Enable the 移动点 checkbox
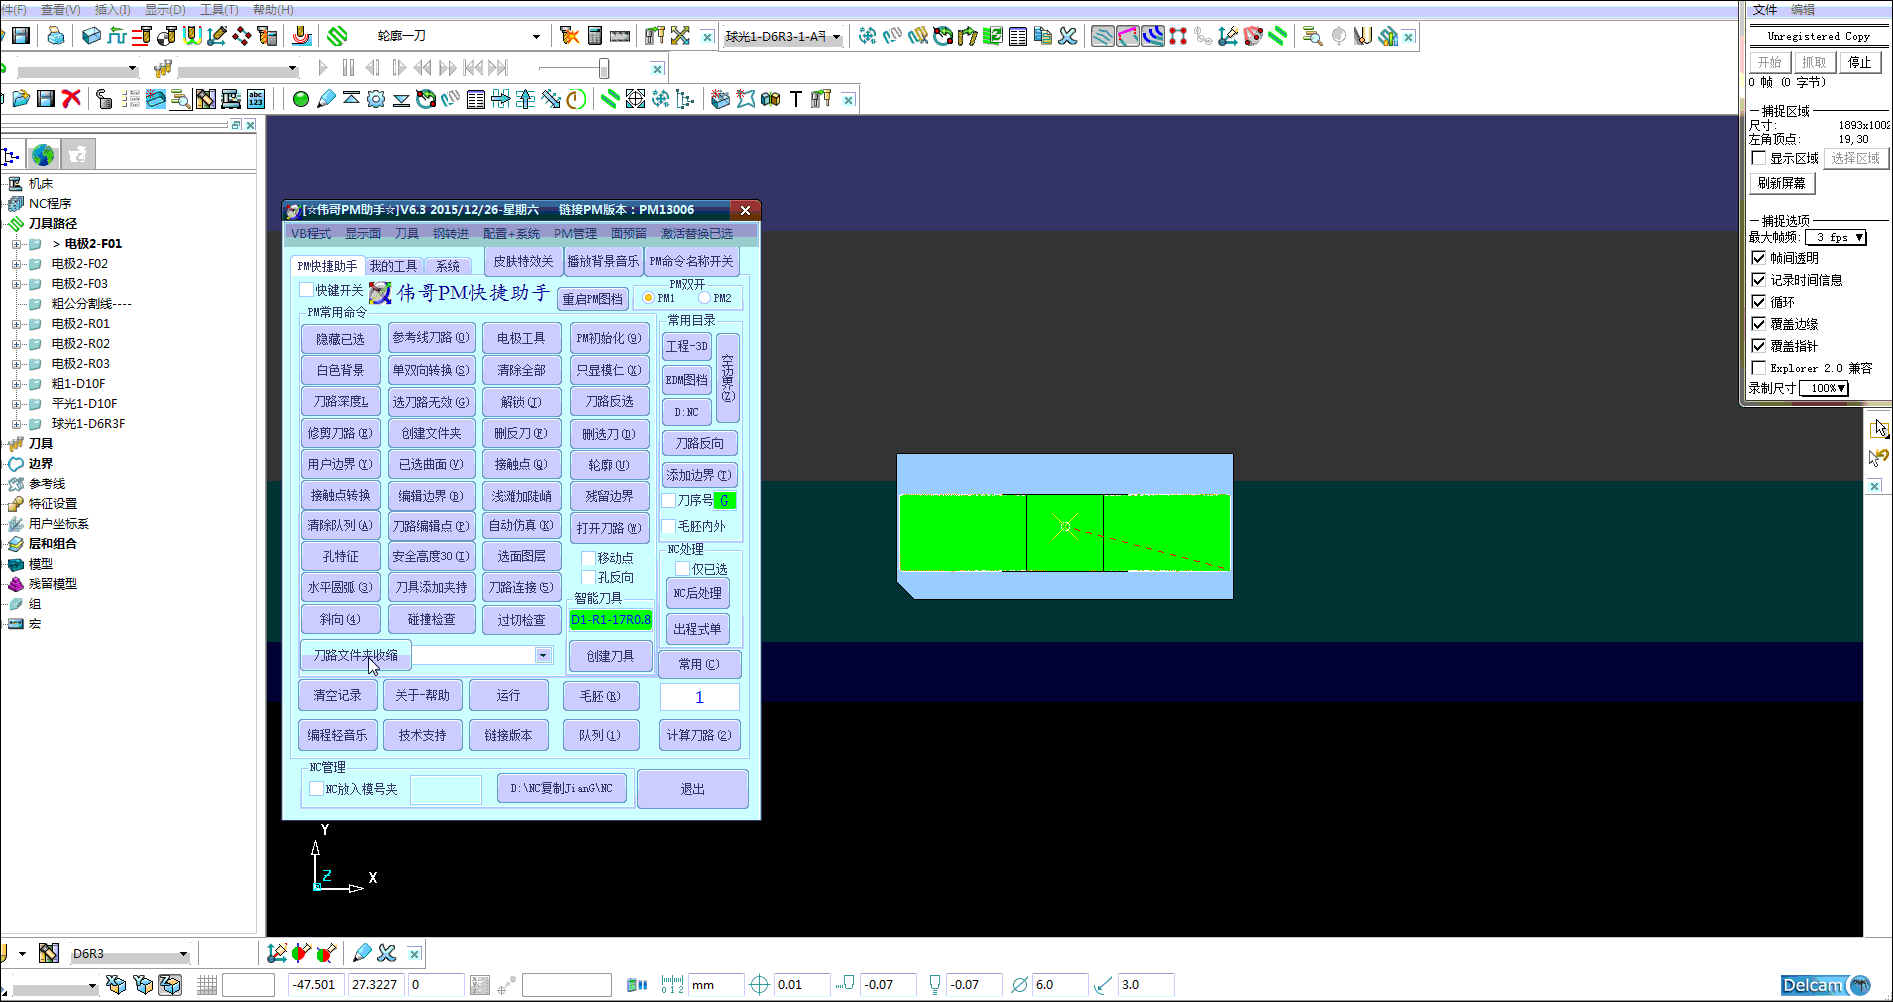The width and height of the screenshot is (1893, 1002). click(x=589, y=558)
